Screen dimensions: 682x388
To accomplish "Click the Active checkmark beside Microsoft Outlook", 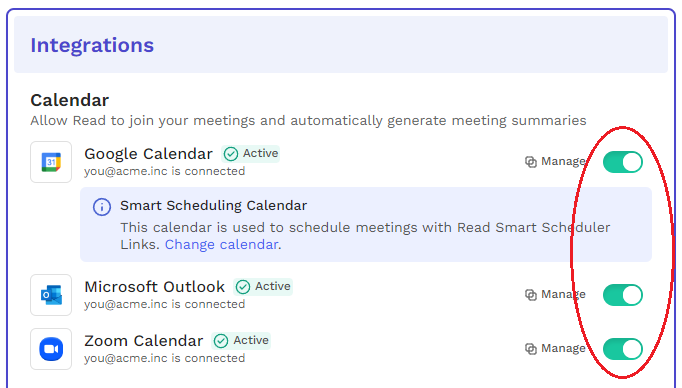I will [243, 287].
